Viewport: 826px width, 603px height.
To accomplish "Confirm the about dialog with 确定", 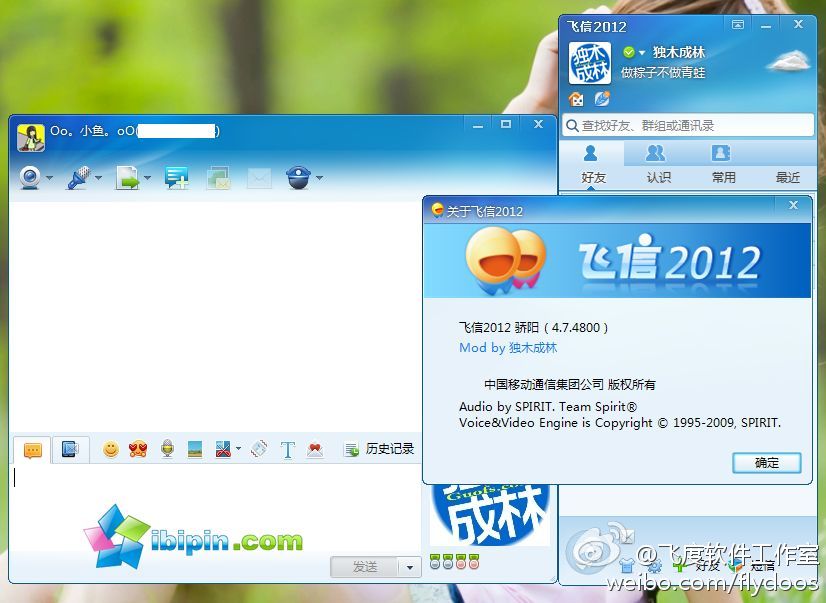I will click(x=766, y=463).
